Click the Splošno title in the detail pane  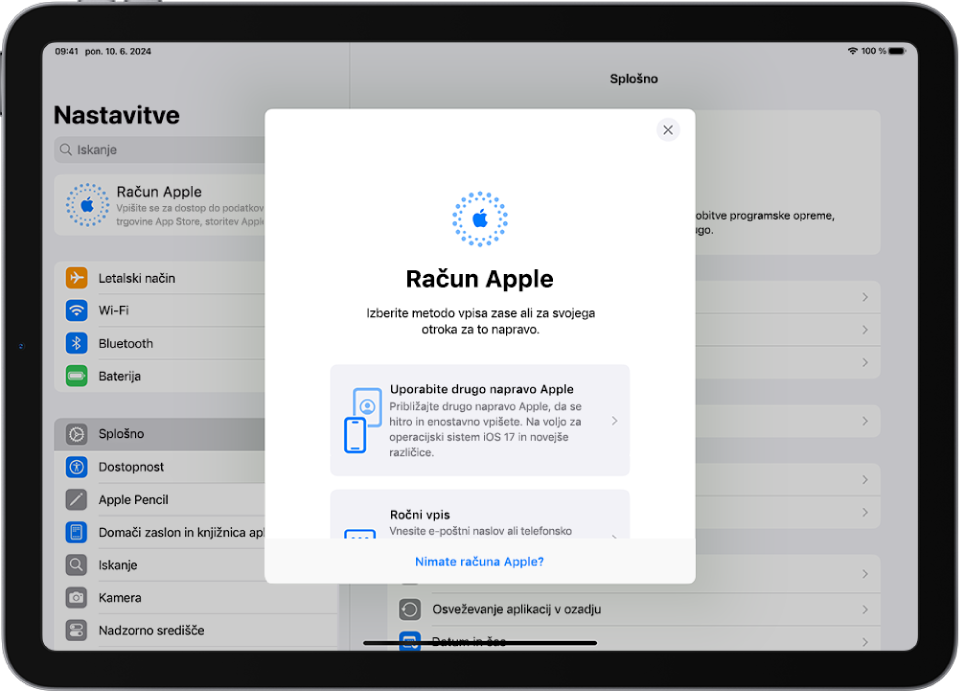pyautogui.click(x=634, y=79)
